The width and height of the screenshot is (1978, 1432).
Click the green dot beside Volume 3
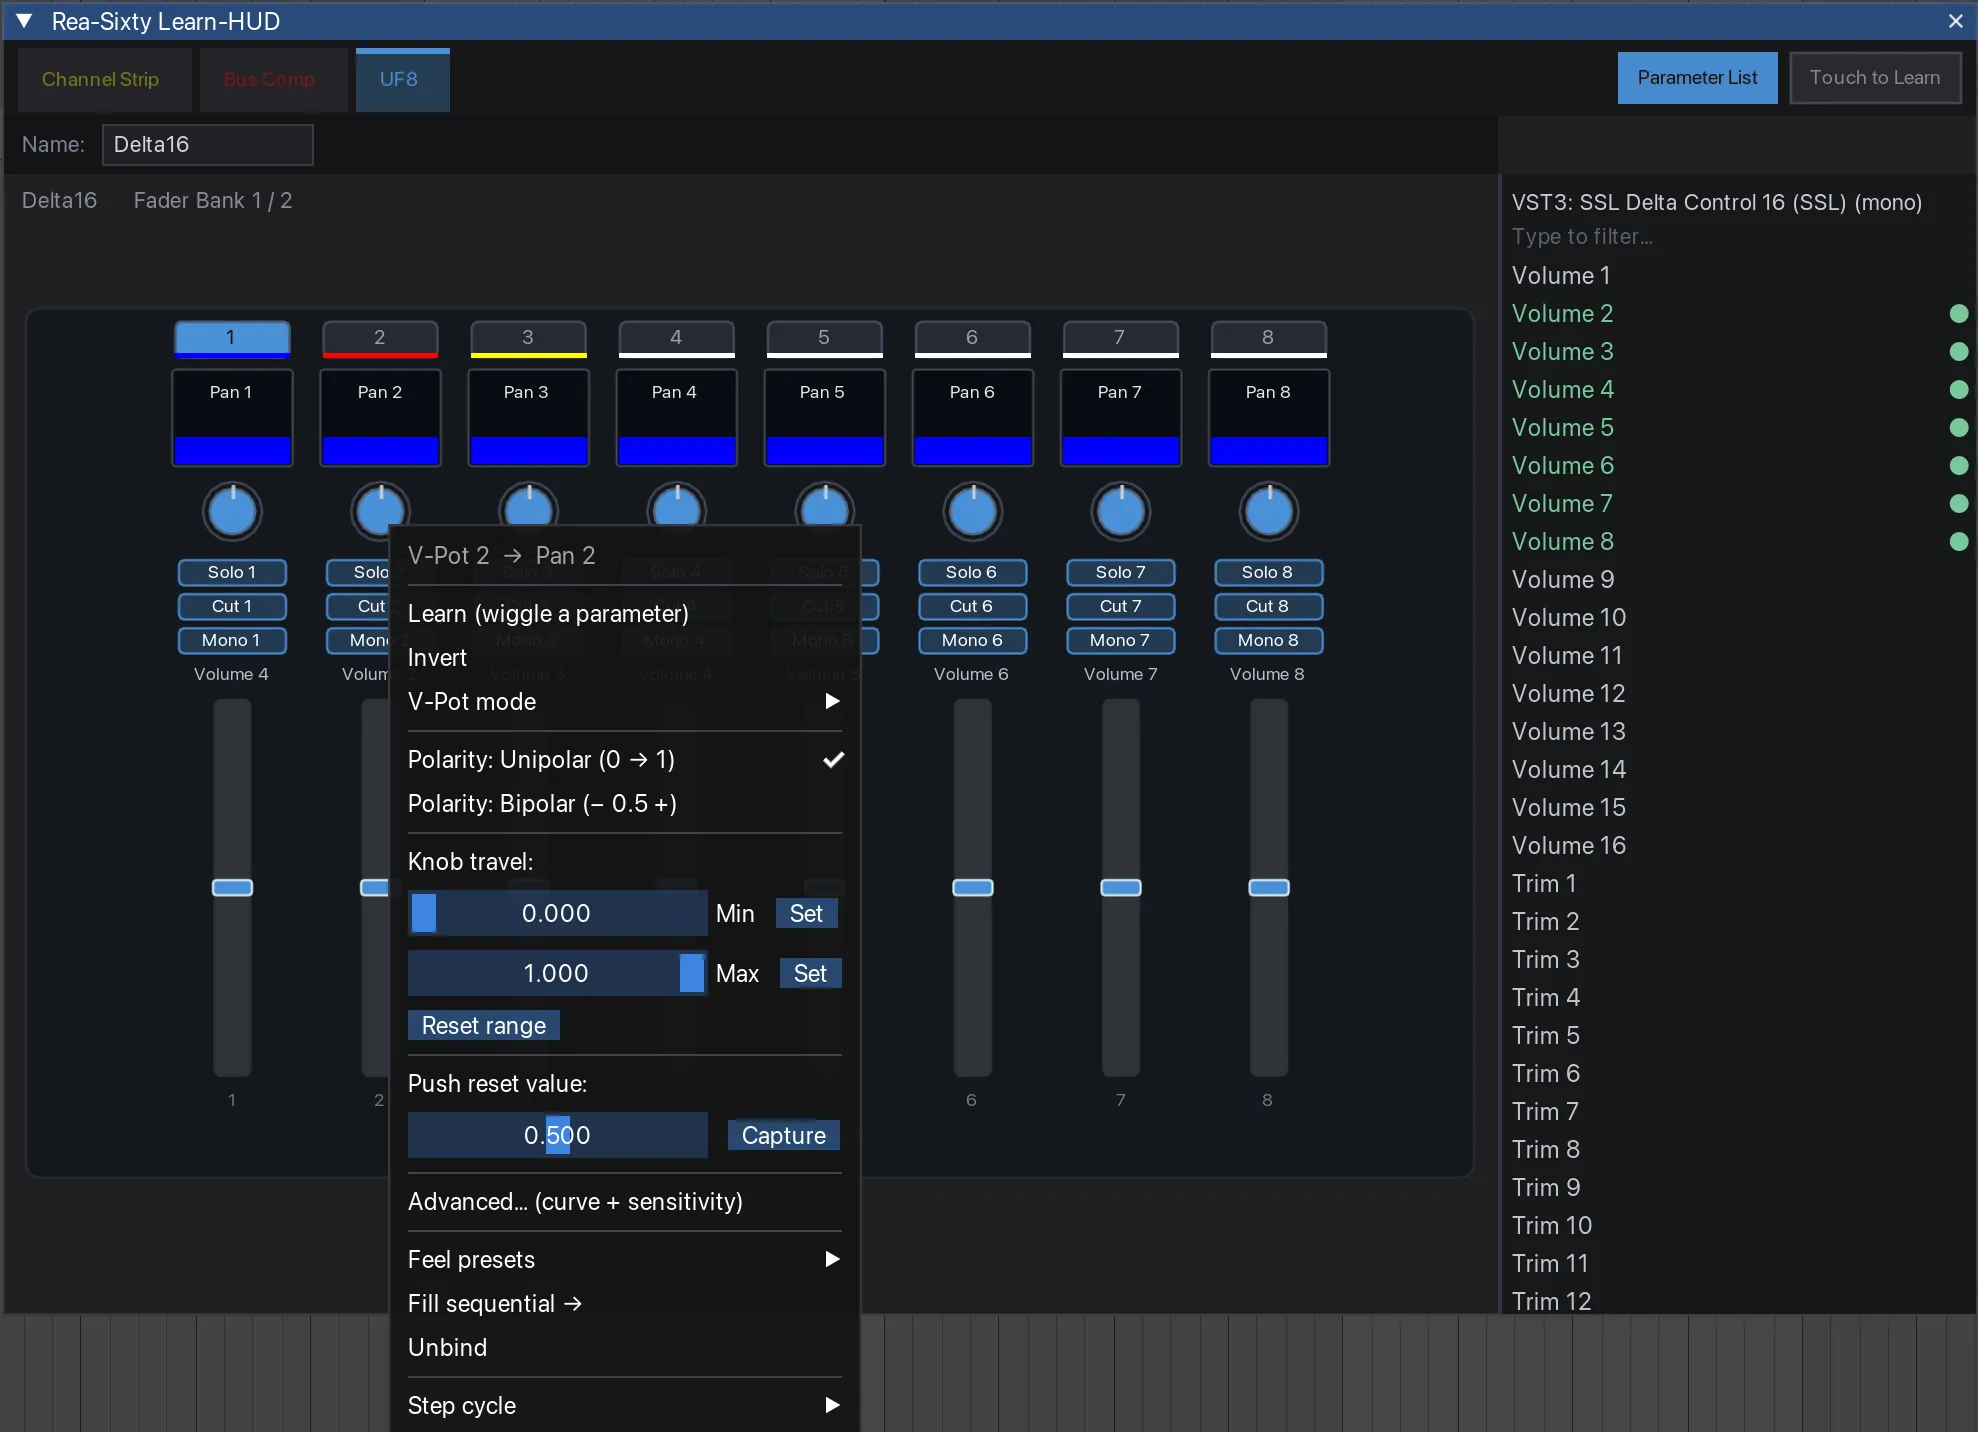[x=1959, y=352]
